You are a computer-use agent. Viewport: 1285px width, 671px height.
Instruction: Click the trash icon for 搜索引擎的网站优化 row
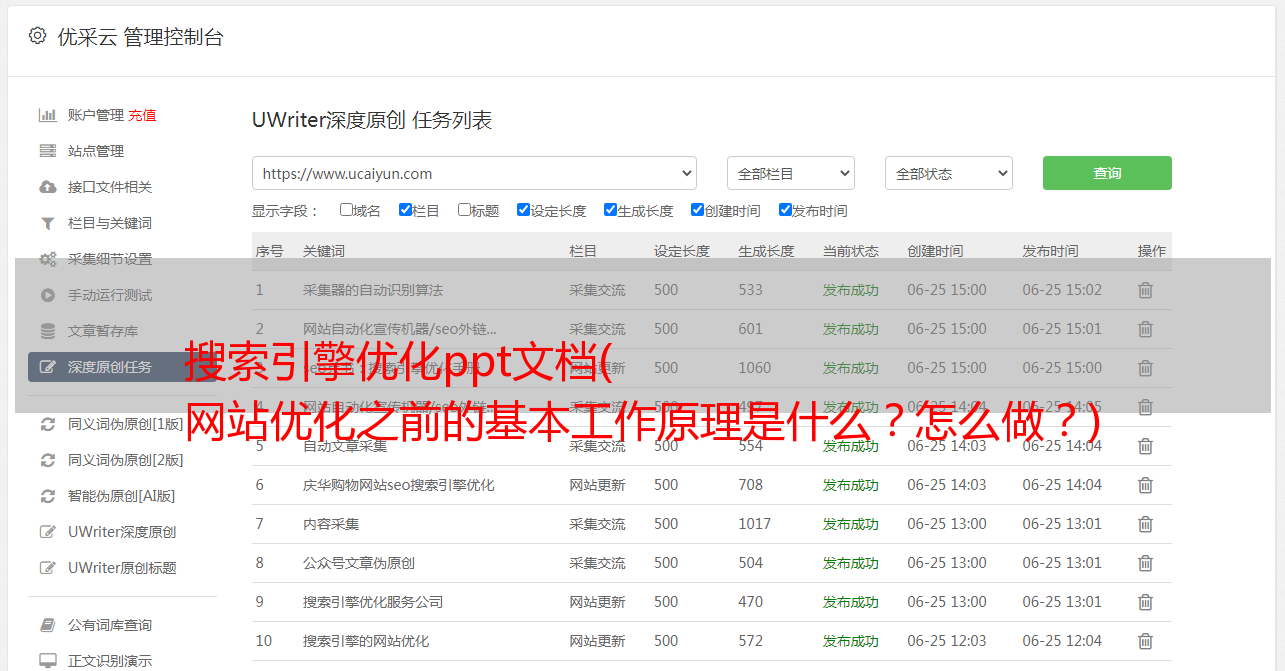pos(1145,641)
